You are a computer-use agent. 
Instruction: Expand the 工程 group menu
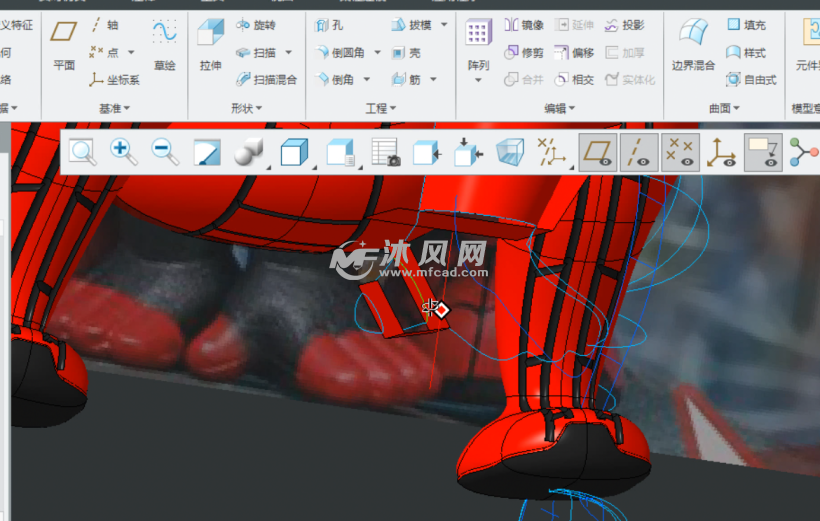(381, 108)
